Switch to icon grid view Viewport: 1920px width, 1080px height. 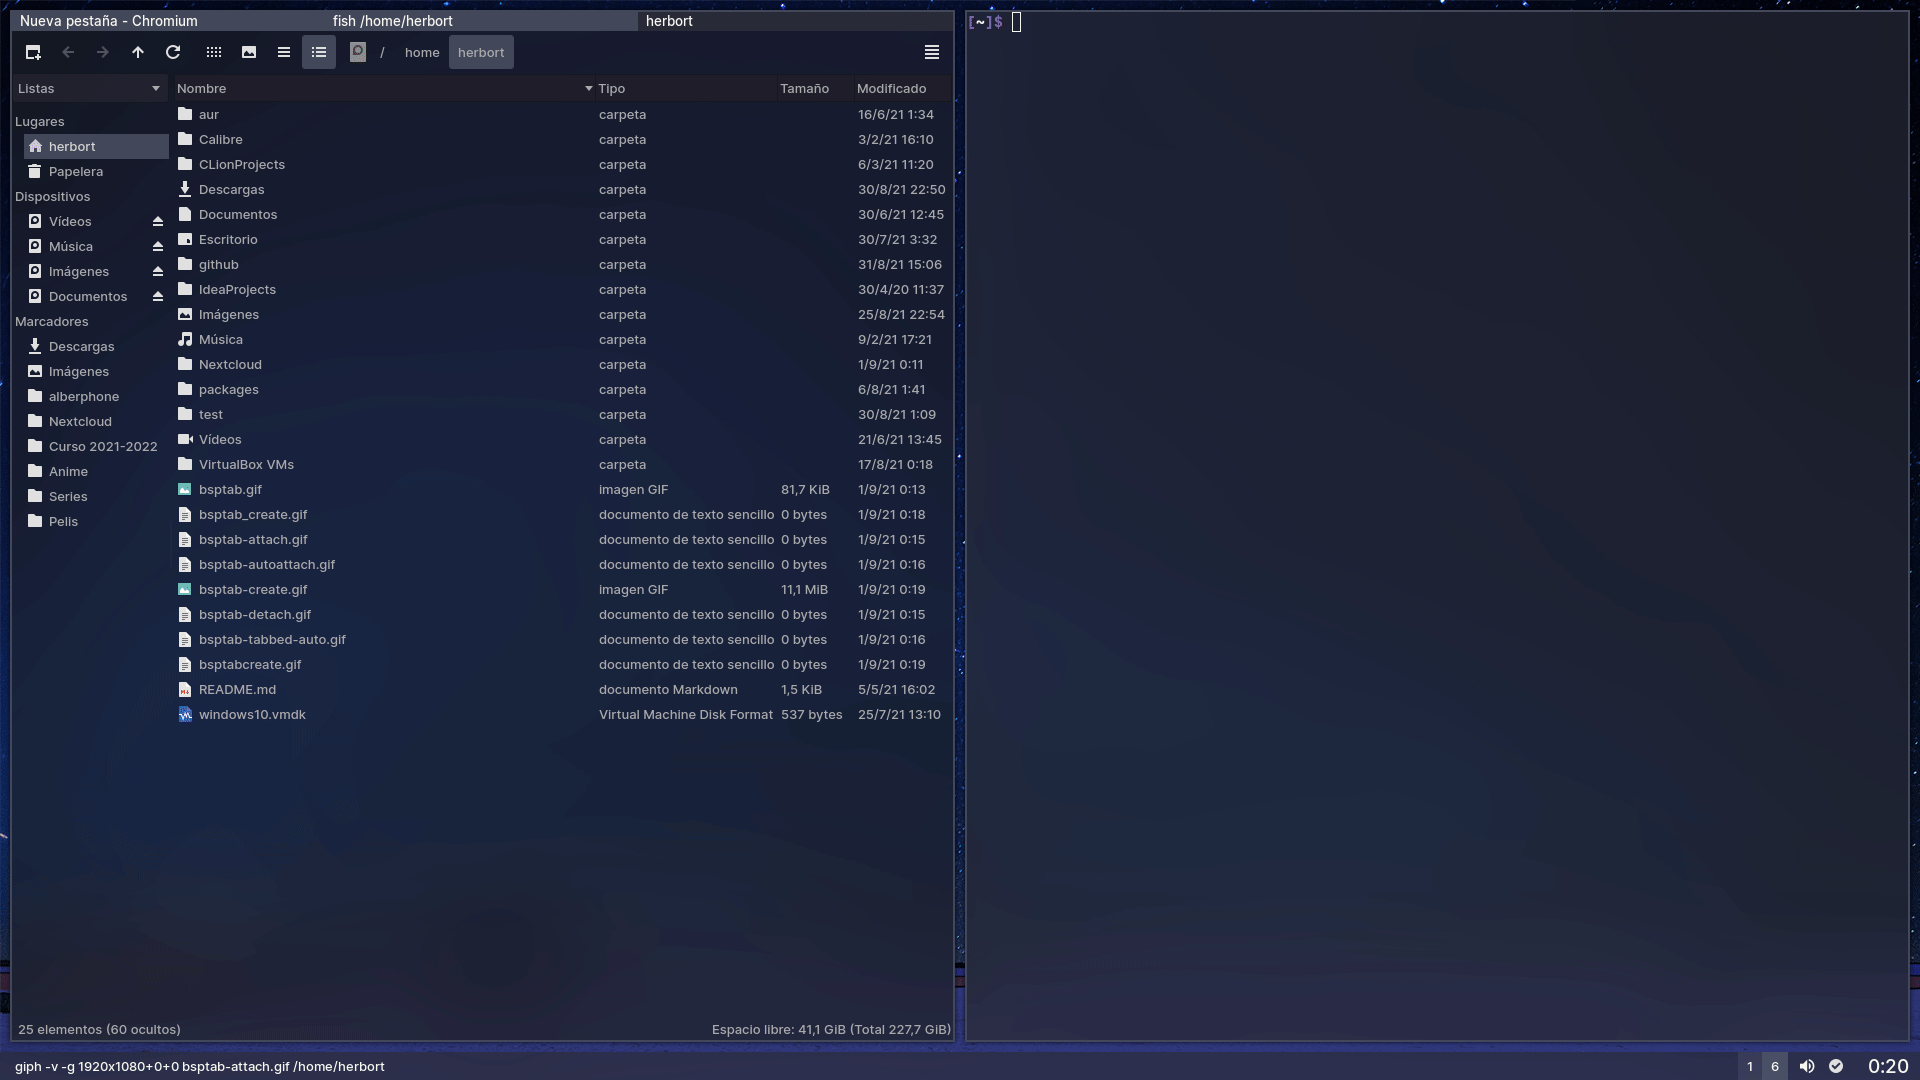tap(214, 52)
